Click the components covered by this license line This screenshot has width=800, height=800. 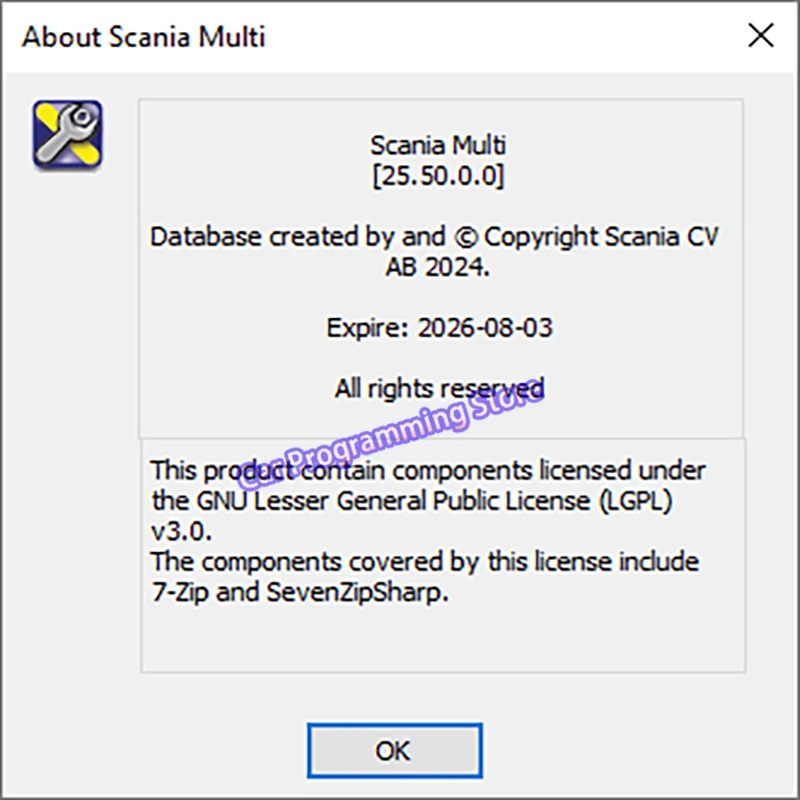coord(425,561)
